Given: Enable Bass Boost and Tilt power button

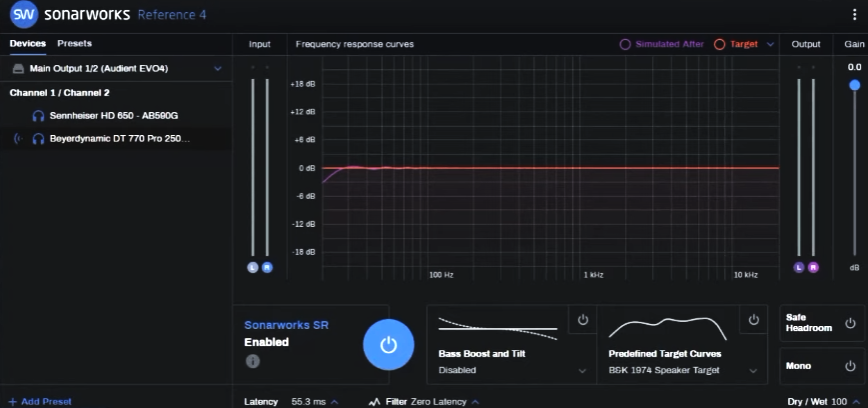Looking at the screenshot, I should [x=582, y=320].
